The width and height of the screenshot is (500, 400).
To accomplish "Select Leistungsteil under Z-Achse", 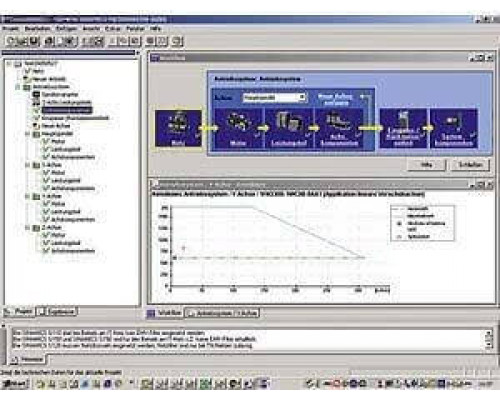I will (66, 243).
